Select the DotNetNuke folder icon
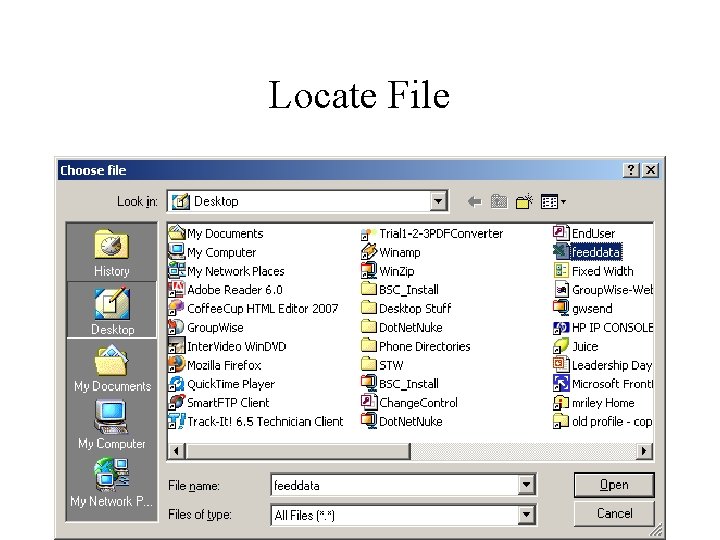 click(x=368, y=326)
